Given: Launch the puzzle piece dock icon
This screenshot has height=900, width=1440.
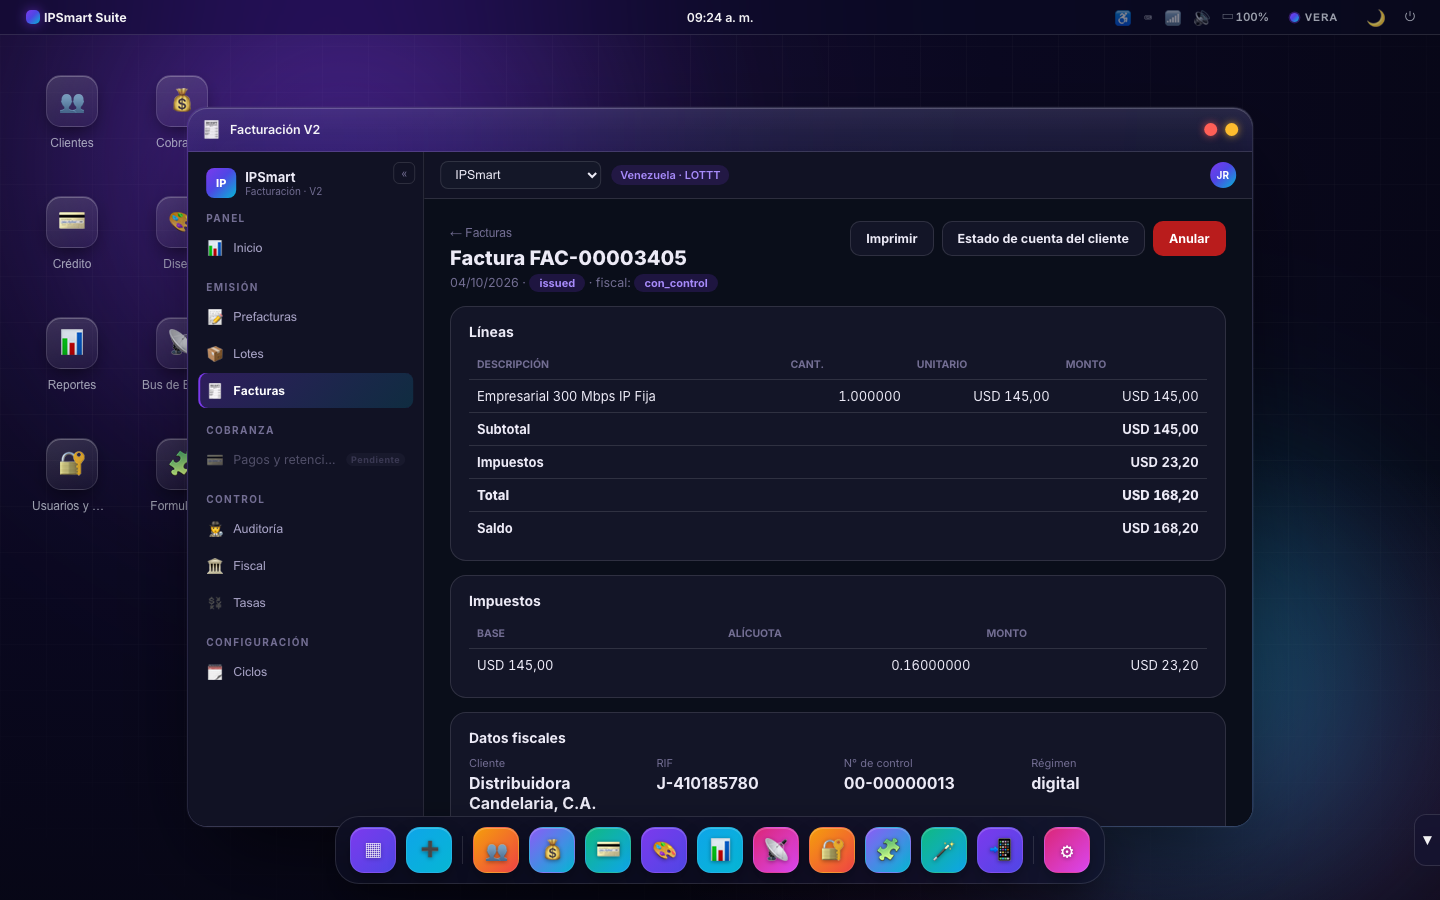Looking at the screenshot, I should (888, 850).
